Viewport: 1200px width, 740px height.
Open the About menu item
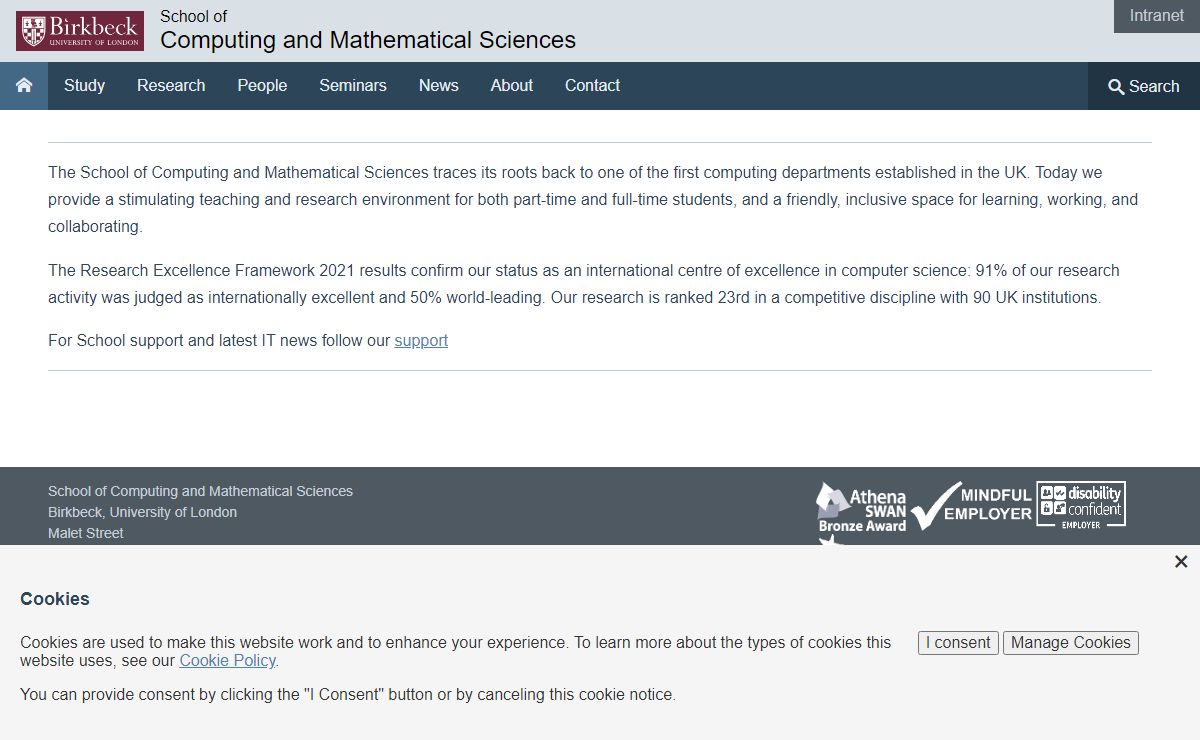(511, 86)
